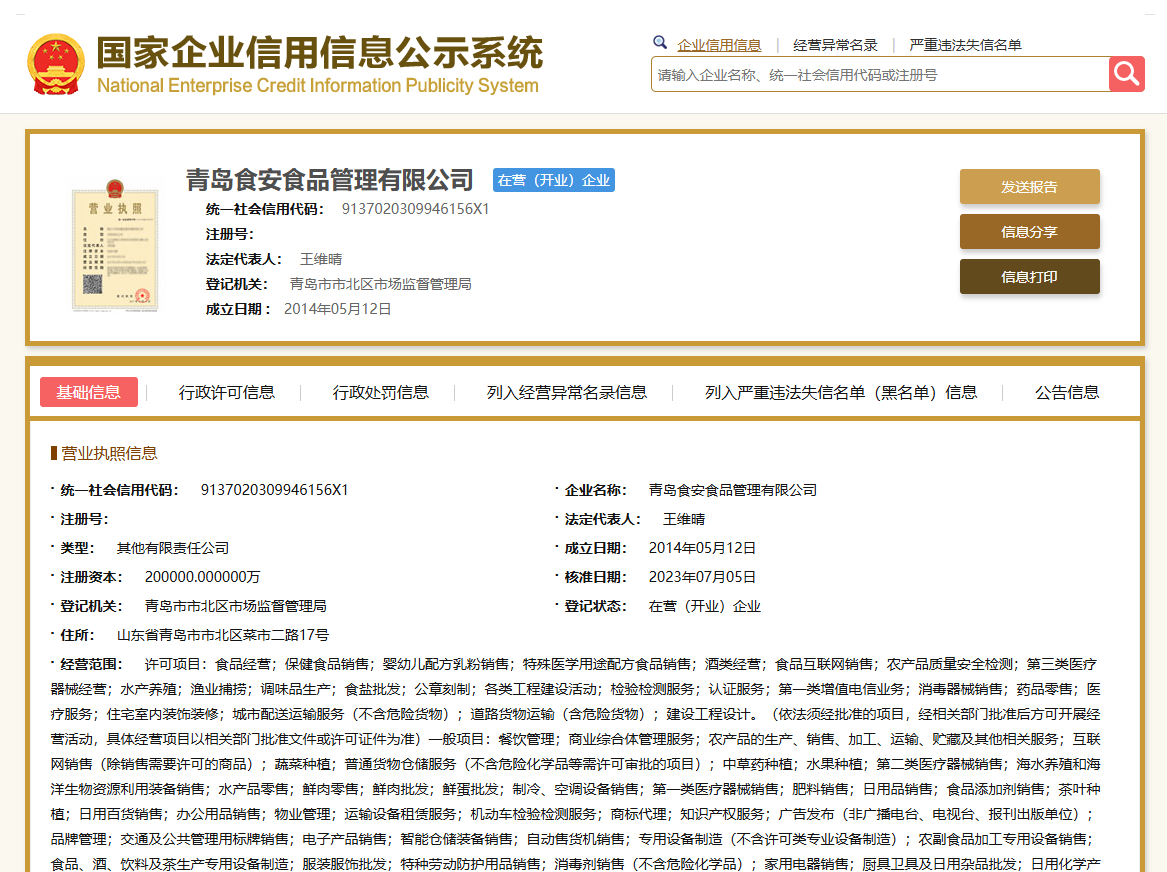This screenshot has height=872, width=1167.
Task: Click 青岛市市北区市场监督管理局 in the header card
Action: 380,284
